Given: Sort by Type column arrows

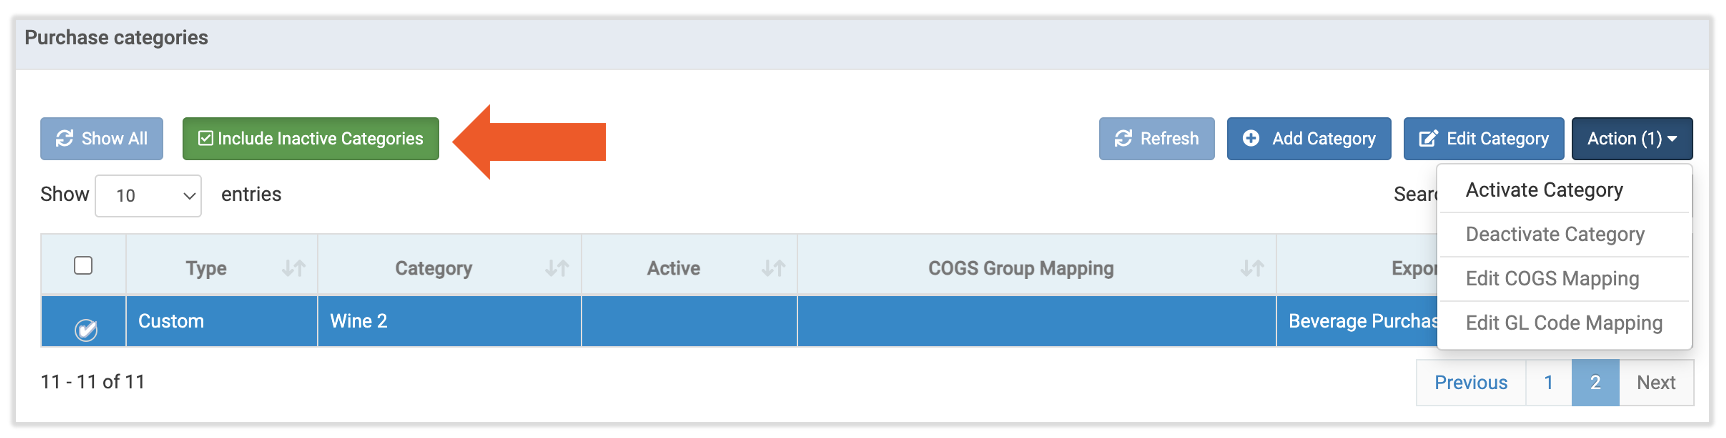Looking at the screenshot, I should coord(293,268).
